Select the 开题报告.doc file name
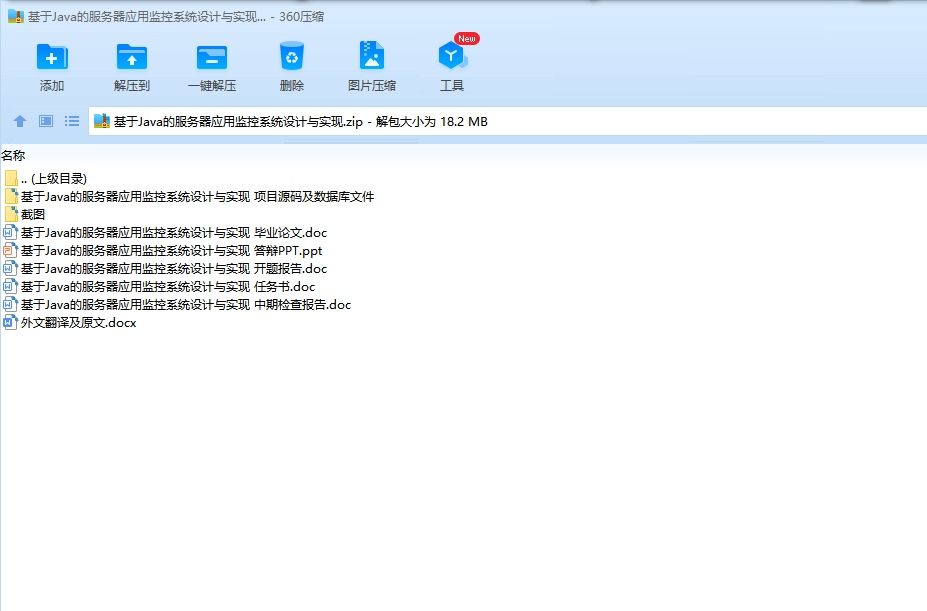 click(x=174, y=269)
